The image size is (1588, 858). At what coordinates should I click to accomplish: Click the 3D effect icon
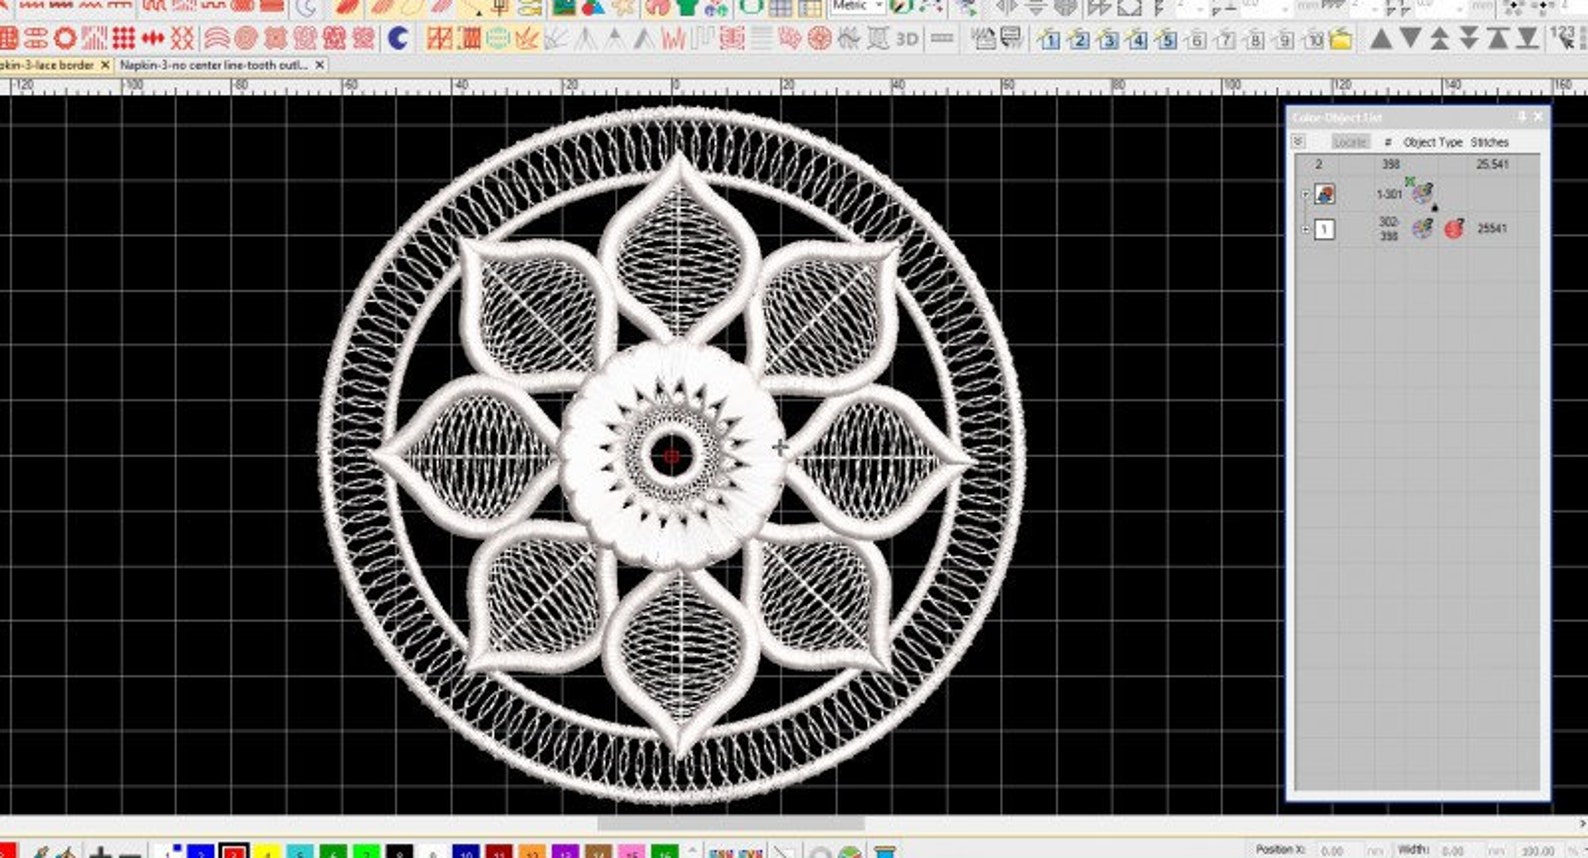click(x=906, y=39)
